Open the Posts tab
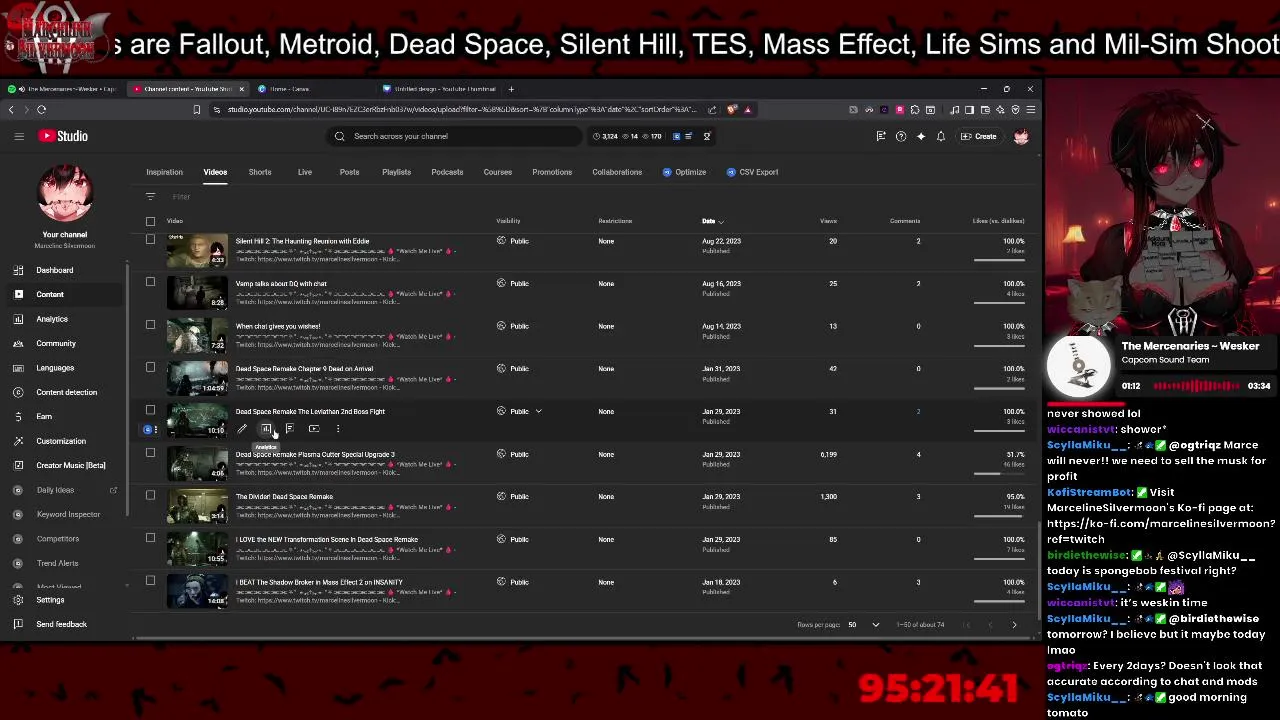This screenshot has height=720, width=1280. point(349,172)
